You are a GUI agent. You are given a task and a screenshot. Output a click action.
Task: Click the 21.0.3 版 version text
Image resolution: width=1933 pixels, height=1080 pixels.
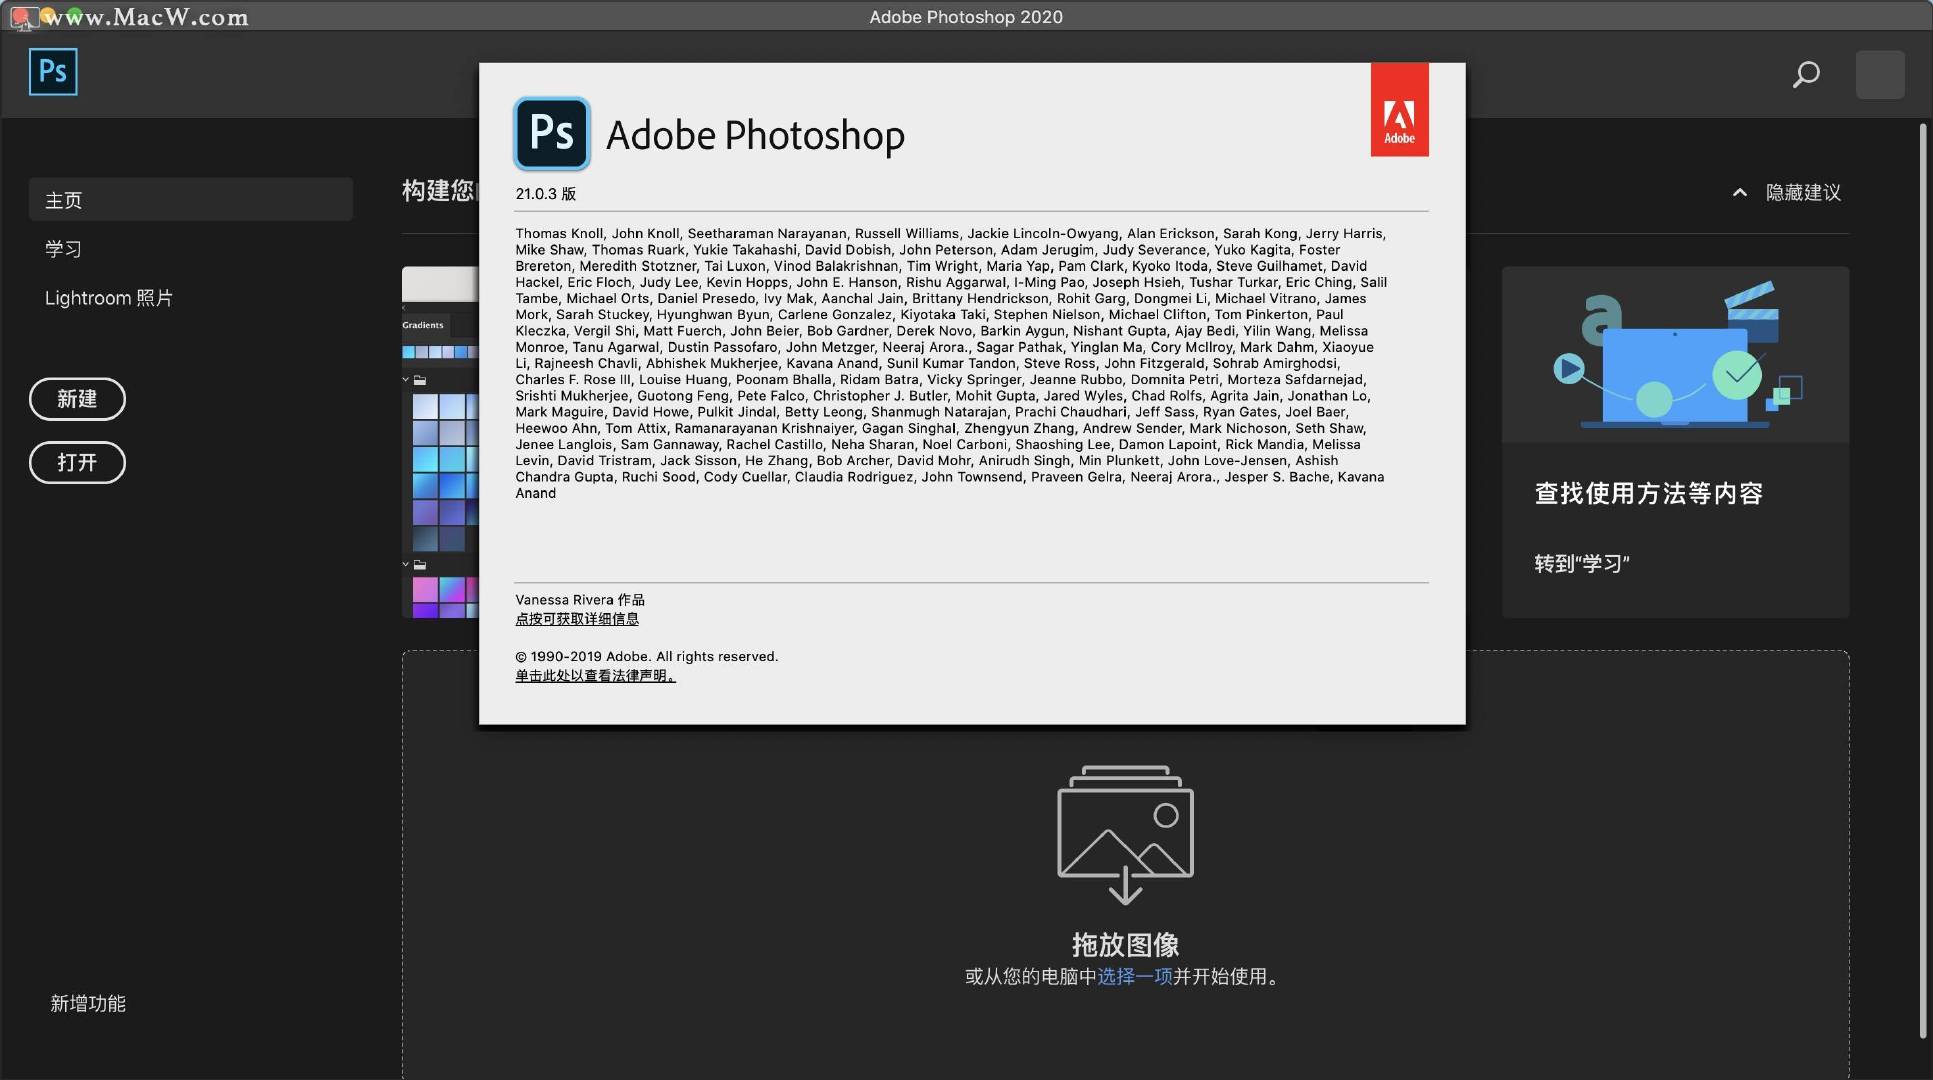pyautogui.click(x=546, y=194)
